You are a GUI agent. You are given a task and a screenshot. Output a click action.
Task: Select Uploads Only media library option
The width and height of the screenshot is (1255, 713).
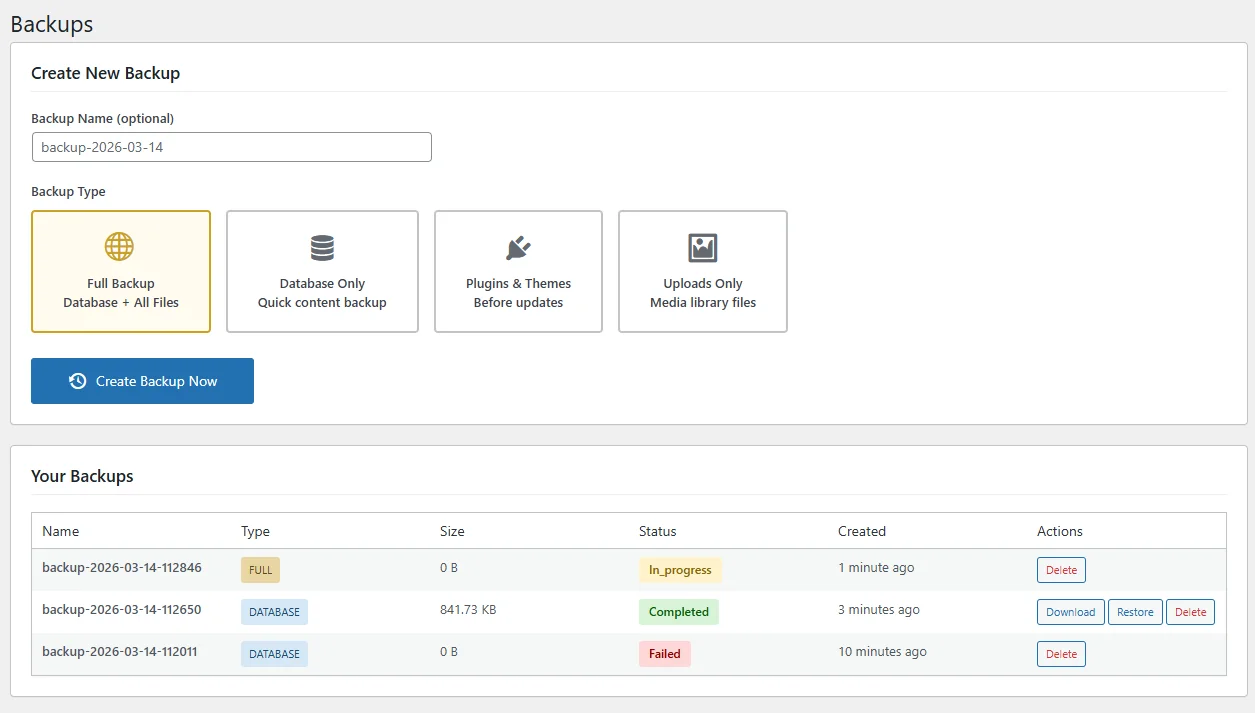click(x=703, y=272)
